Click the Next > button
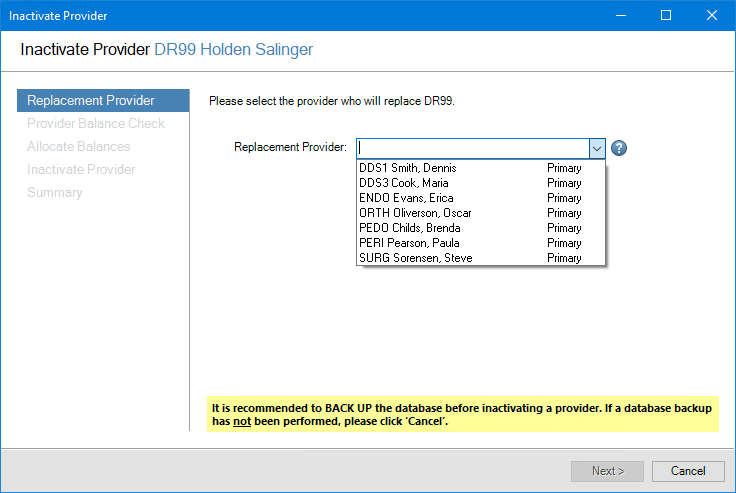 click(607, 471)
